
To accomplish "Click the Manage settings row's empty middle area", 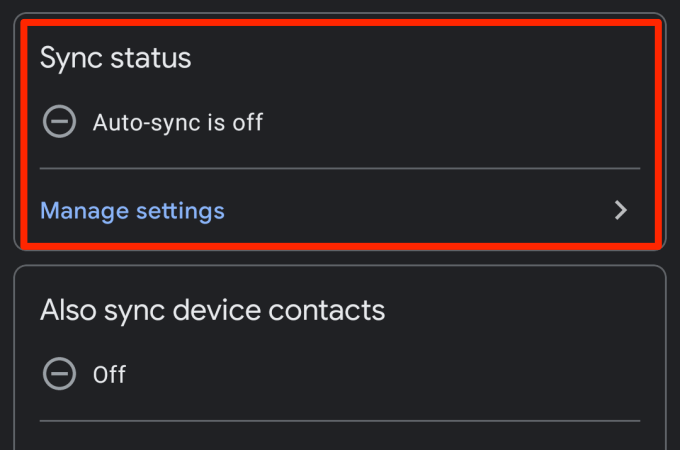I will 416,211.
